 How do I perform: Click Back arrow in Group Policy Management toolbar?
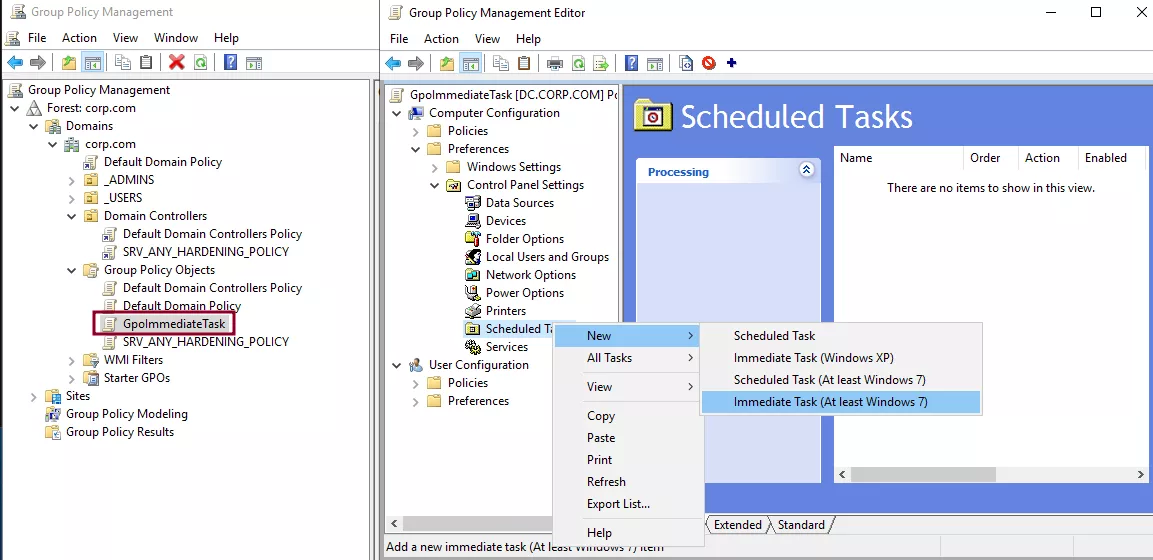coord(15,62)
